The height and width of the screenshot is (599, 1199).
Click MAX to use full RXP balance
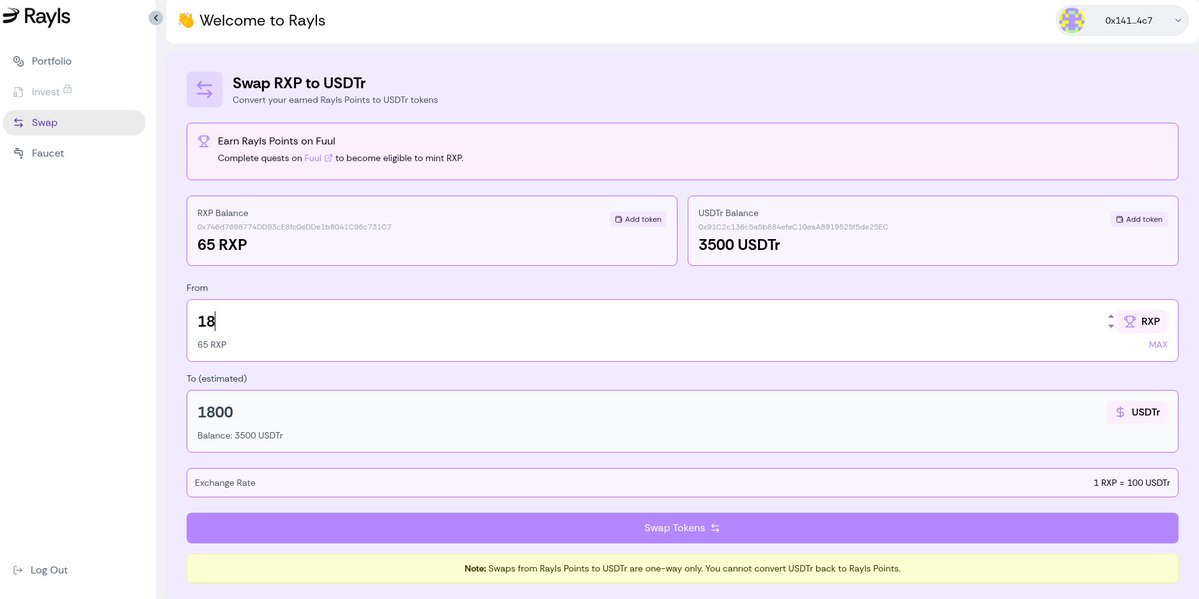coord(1157,344)
